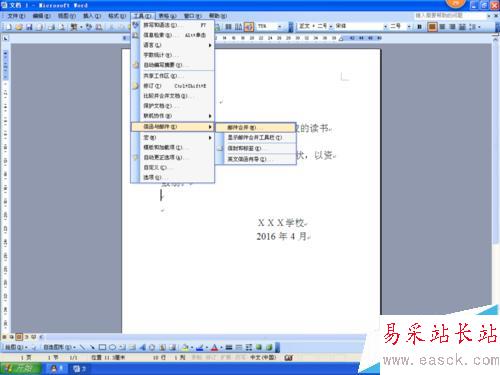Open 比较并合并文档 menu entry
Screen dimensions: 500x375
click(x=173, y=96)
